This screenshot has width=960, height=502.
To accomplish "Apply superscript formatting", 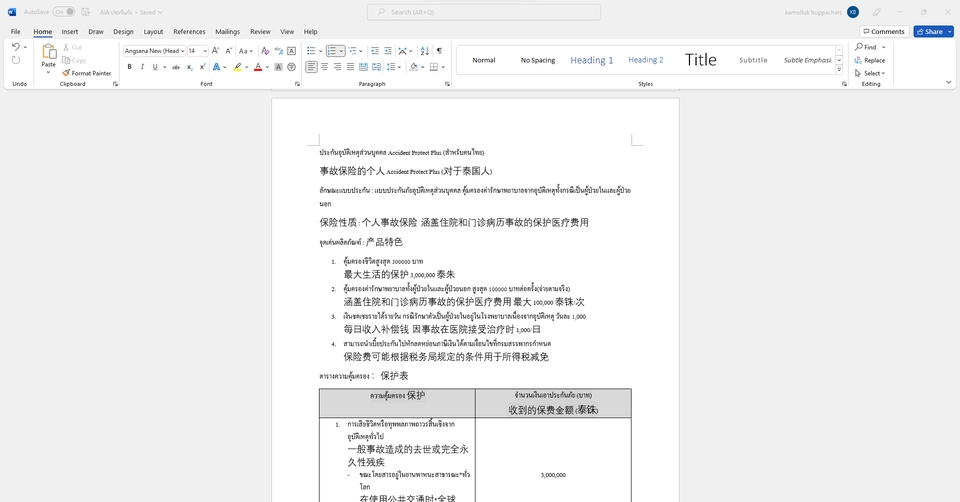I will [x=202, y=67].
